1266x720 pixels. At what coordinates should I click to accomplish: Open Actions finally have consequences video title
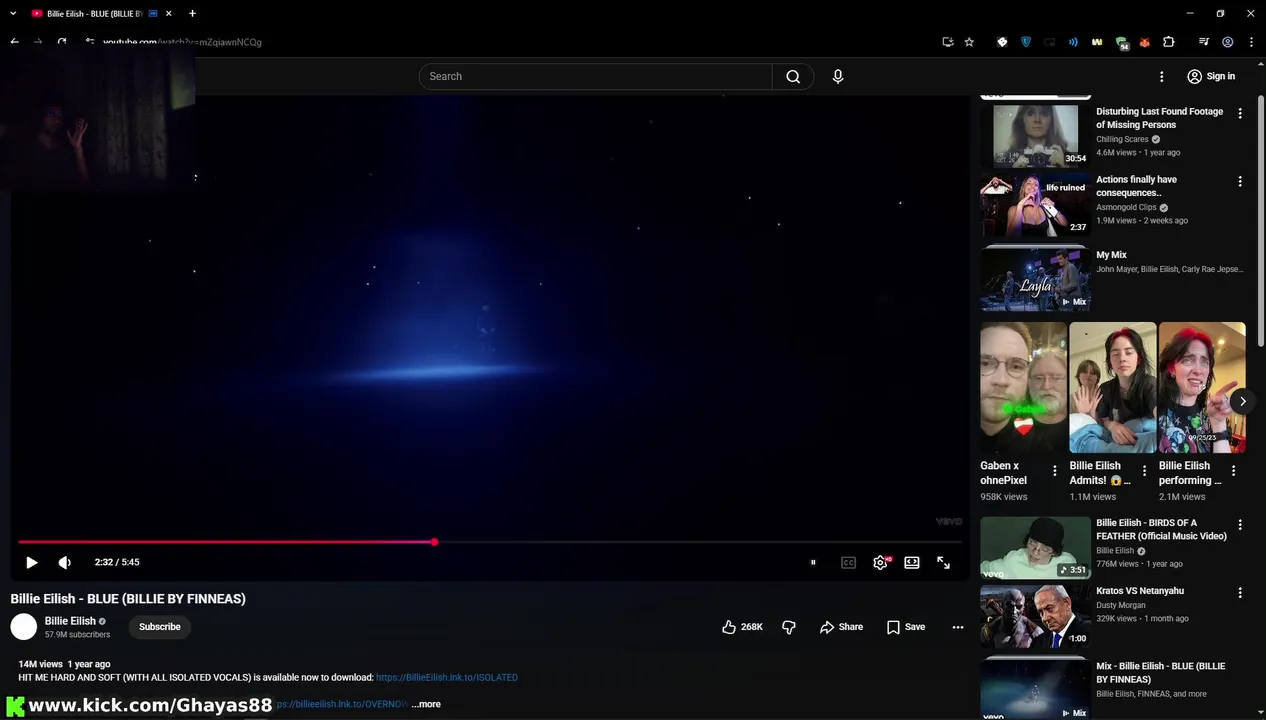1136,186
